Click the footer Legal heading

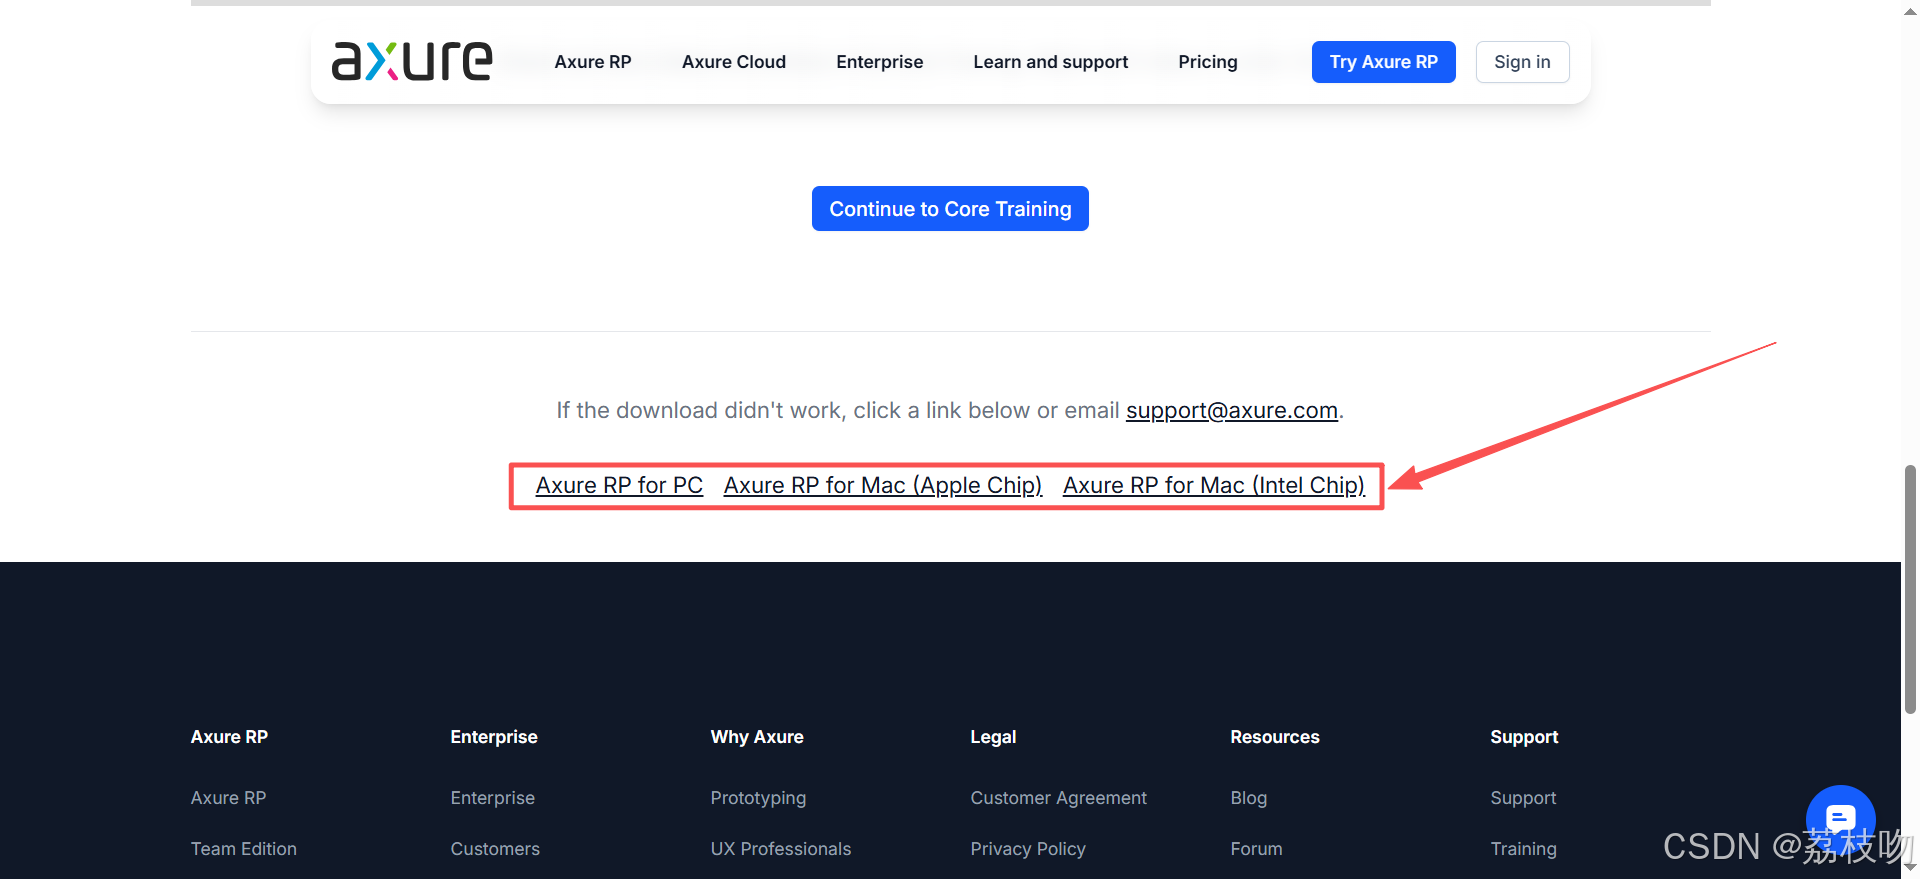[x=993, y=737]
